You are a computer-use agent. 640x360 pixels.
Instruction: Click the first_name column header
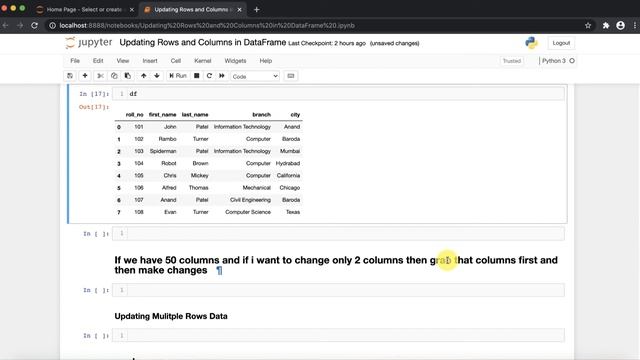coord(162,115)
